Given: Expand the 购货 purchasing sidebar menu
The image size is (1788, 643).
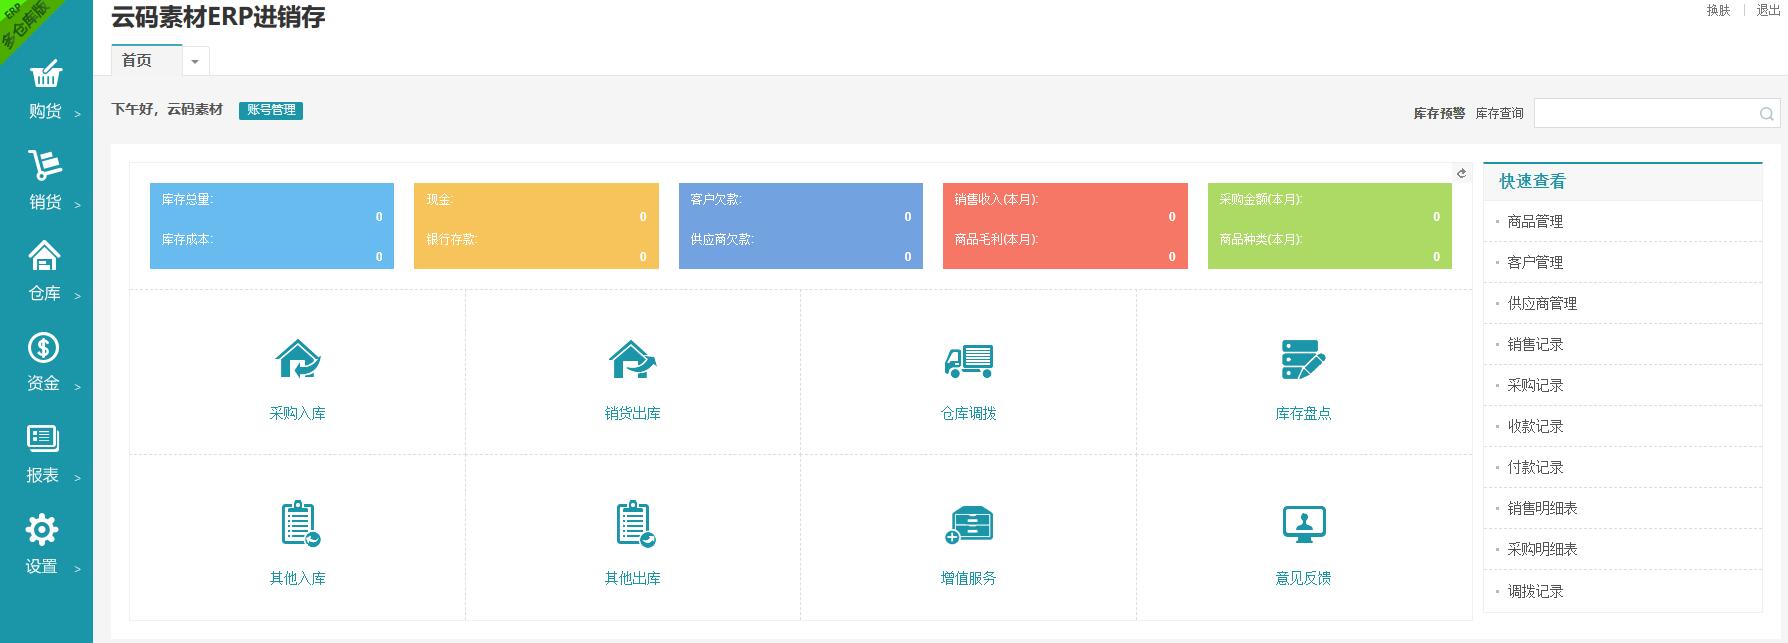Looking at the screenshot, I should pos(46,90).
